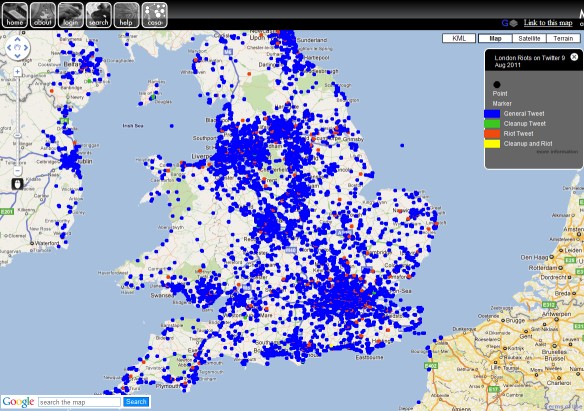Switch to Terrain view type
Viewport: 584px width, 411px height.
(x=563, y=38)
